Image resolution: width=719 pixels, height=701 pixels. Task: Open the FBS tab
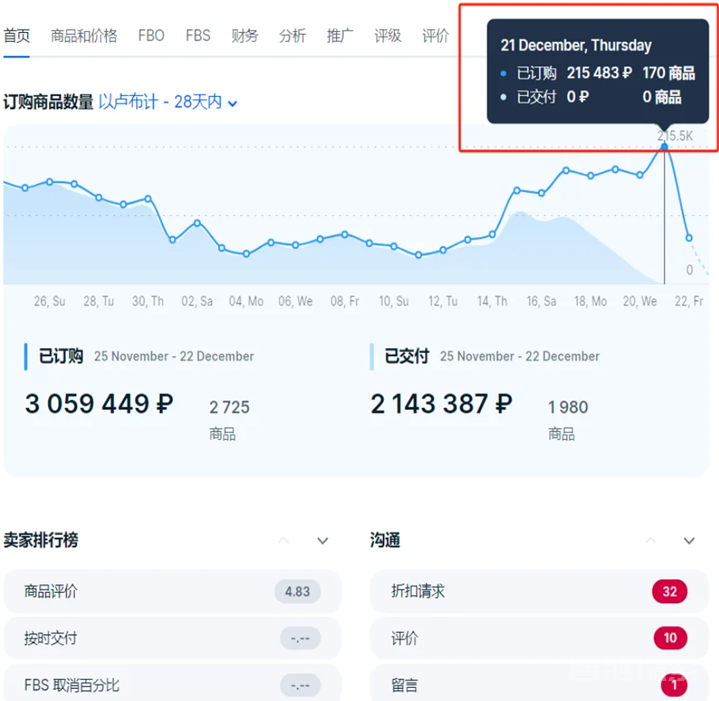click(198, 36)
